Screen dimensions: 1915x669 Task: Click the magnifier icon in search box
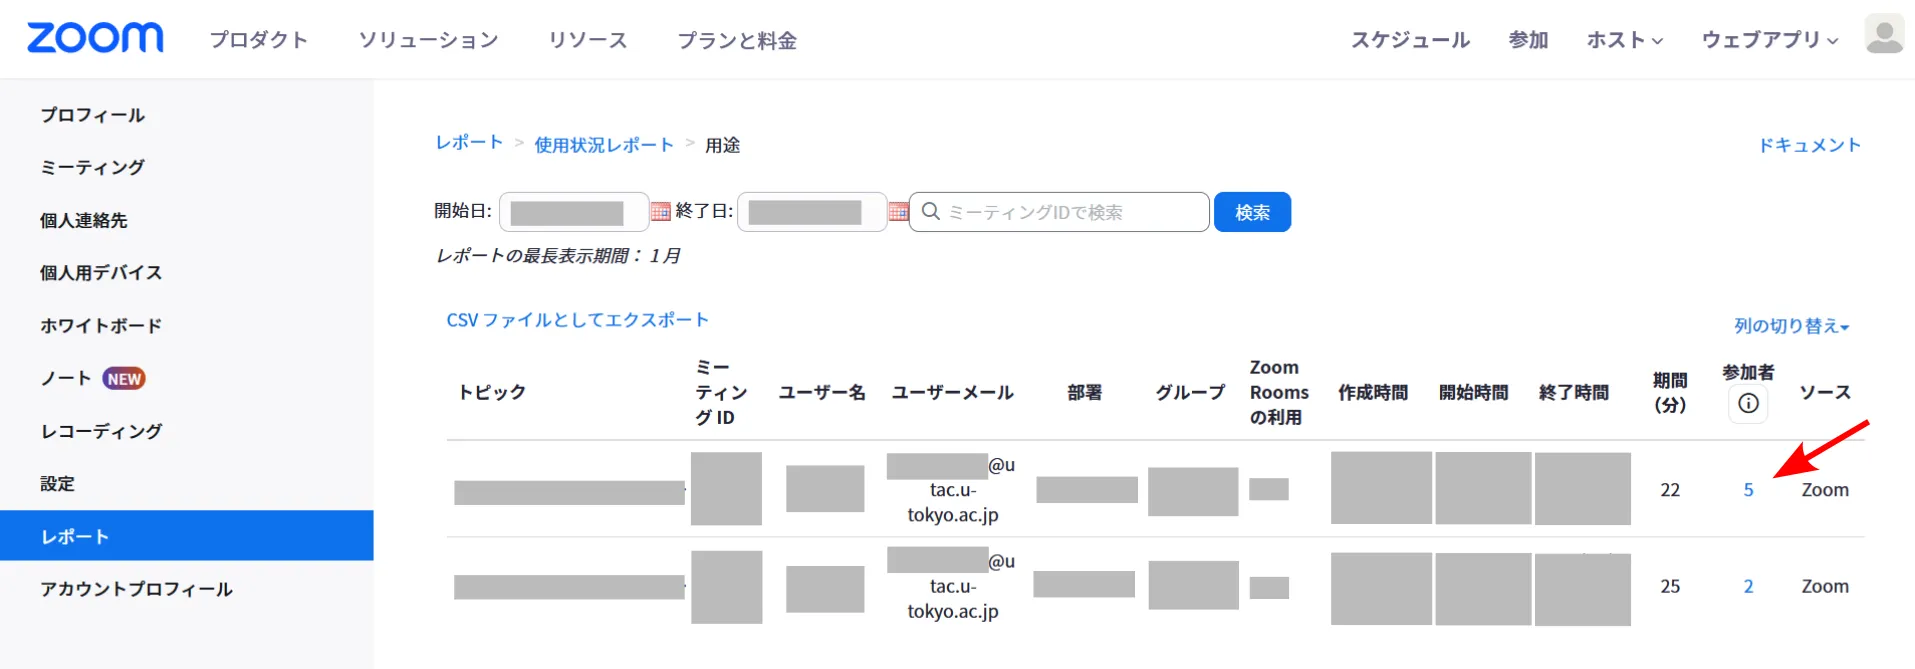tap(930, 212)
